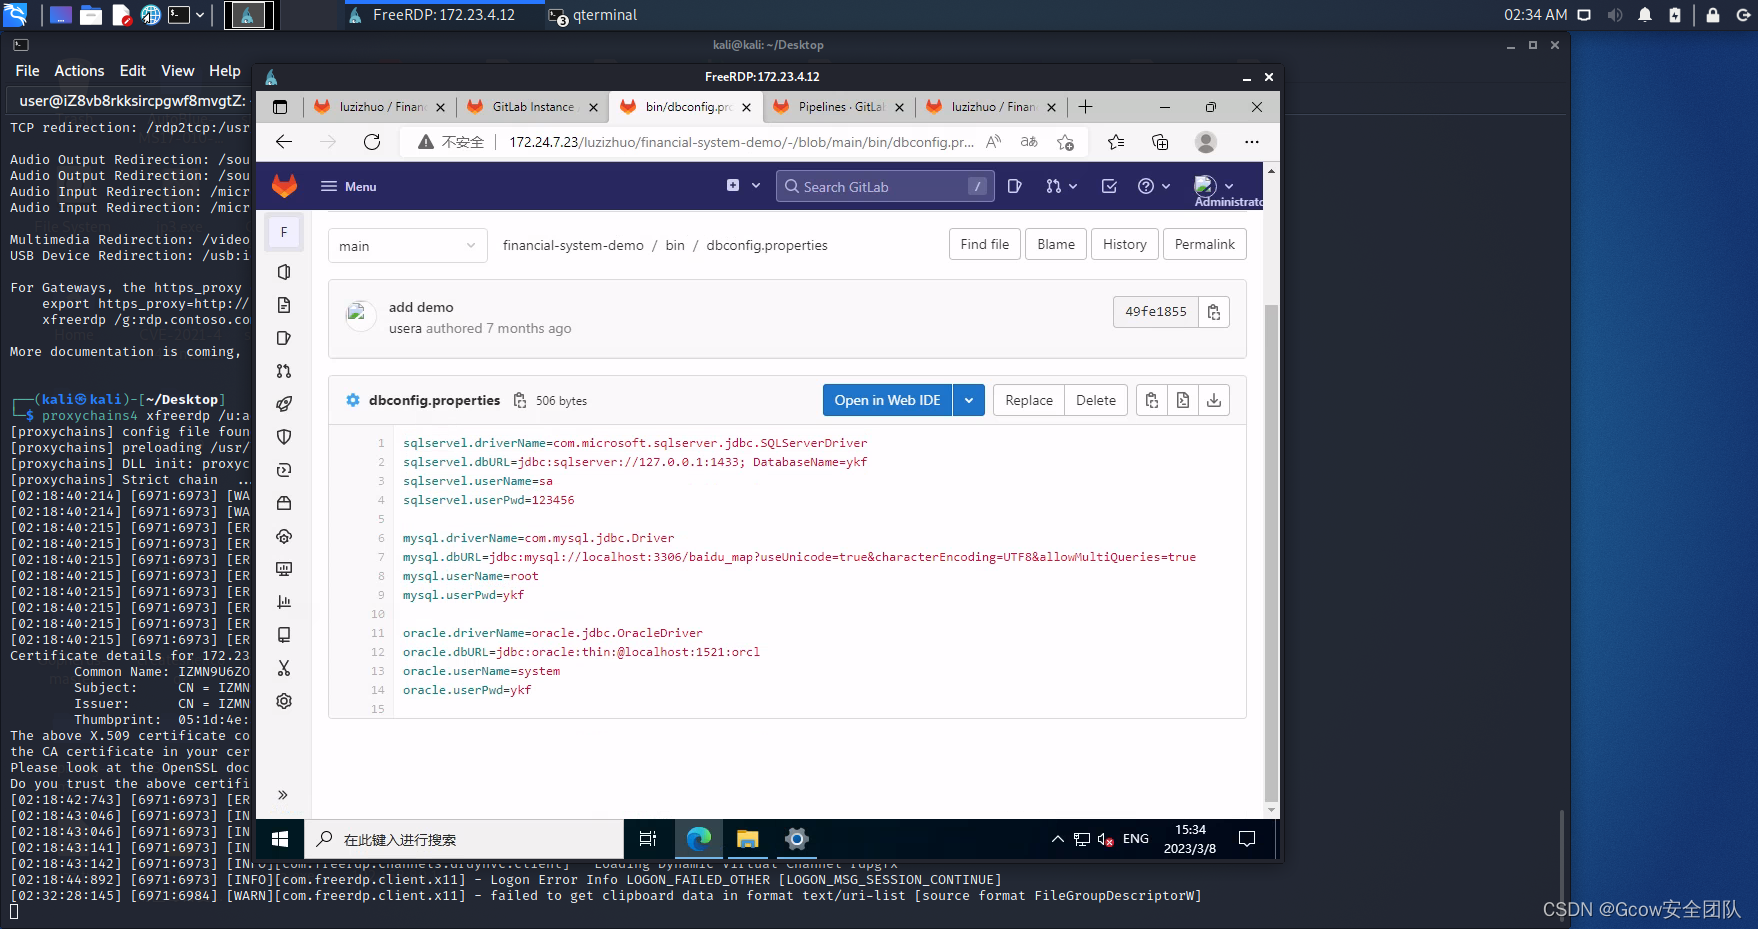The image size is (1758, 929).
Task: Open Analytics chart sidebar icon
Action: [284, 602]
